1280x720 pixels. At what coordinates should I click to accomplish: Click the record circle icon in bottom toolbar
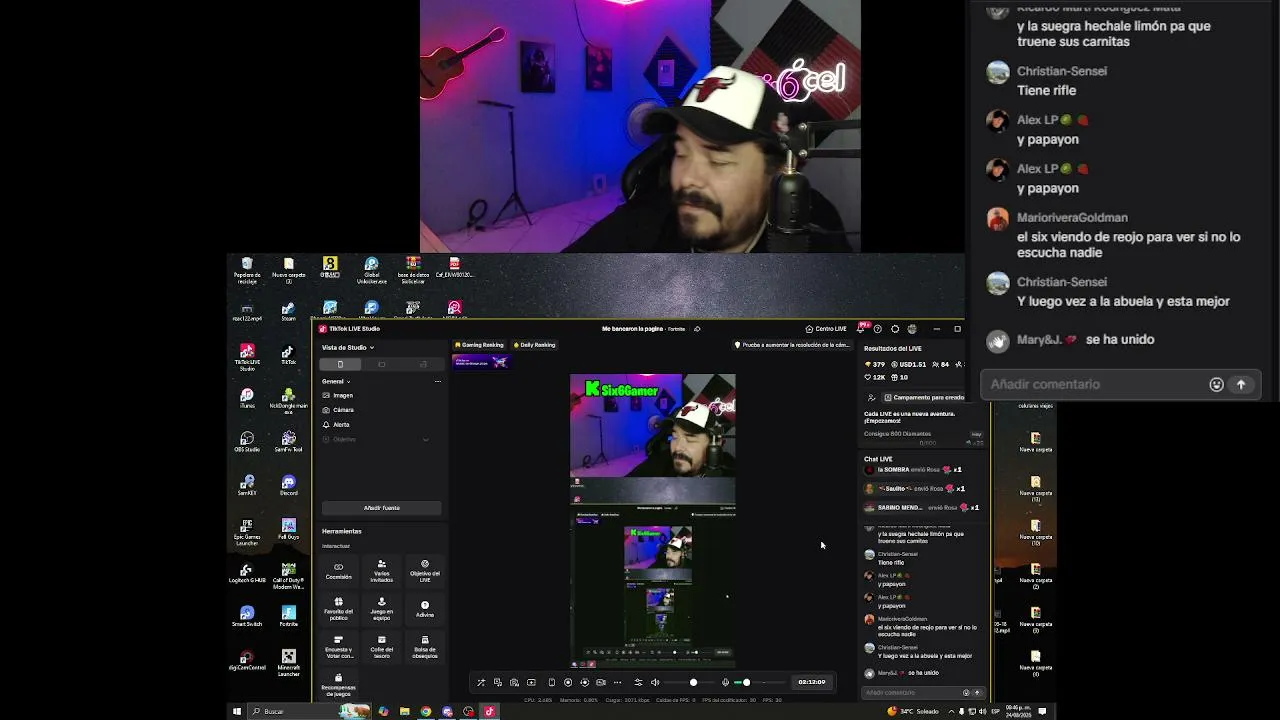[568, 682]
